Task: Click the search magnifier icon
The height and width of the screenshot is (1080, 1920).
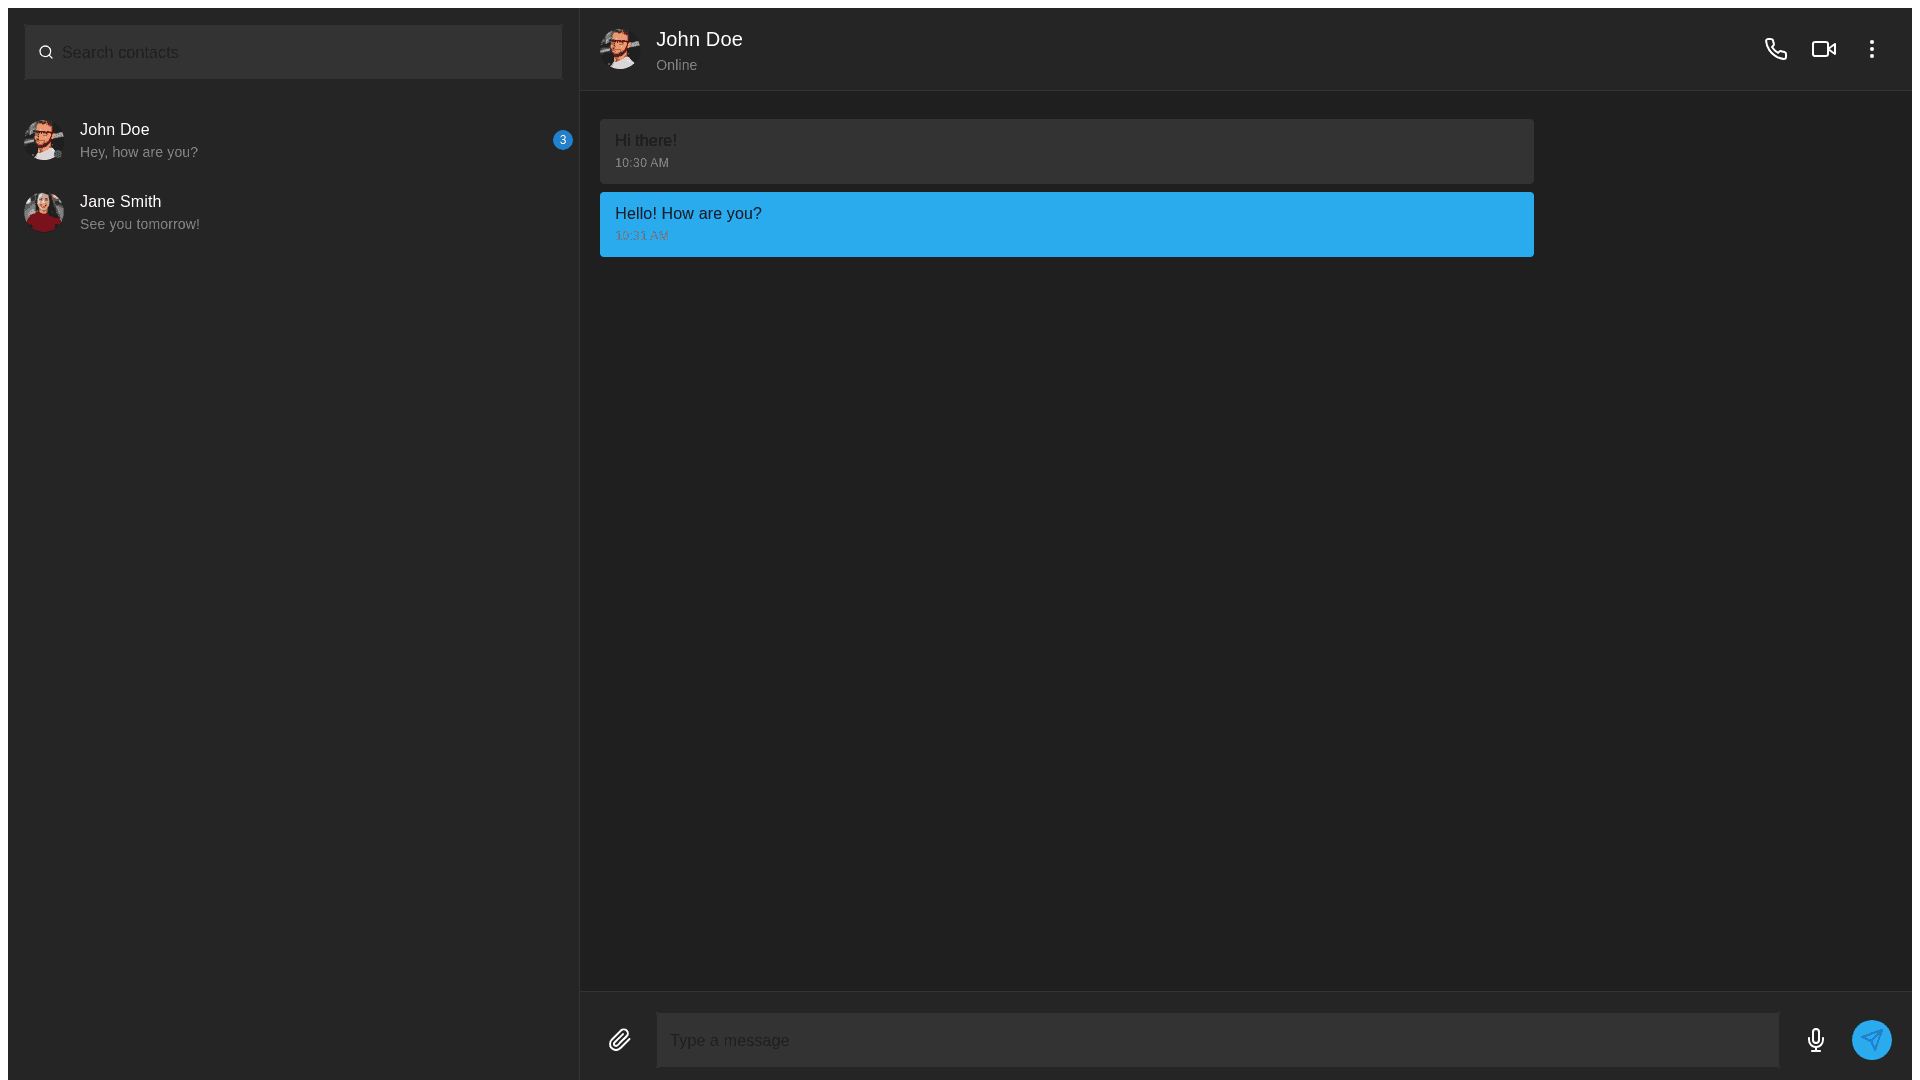Action: (46, 52)
